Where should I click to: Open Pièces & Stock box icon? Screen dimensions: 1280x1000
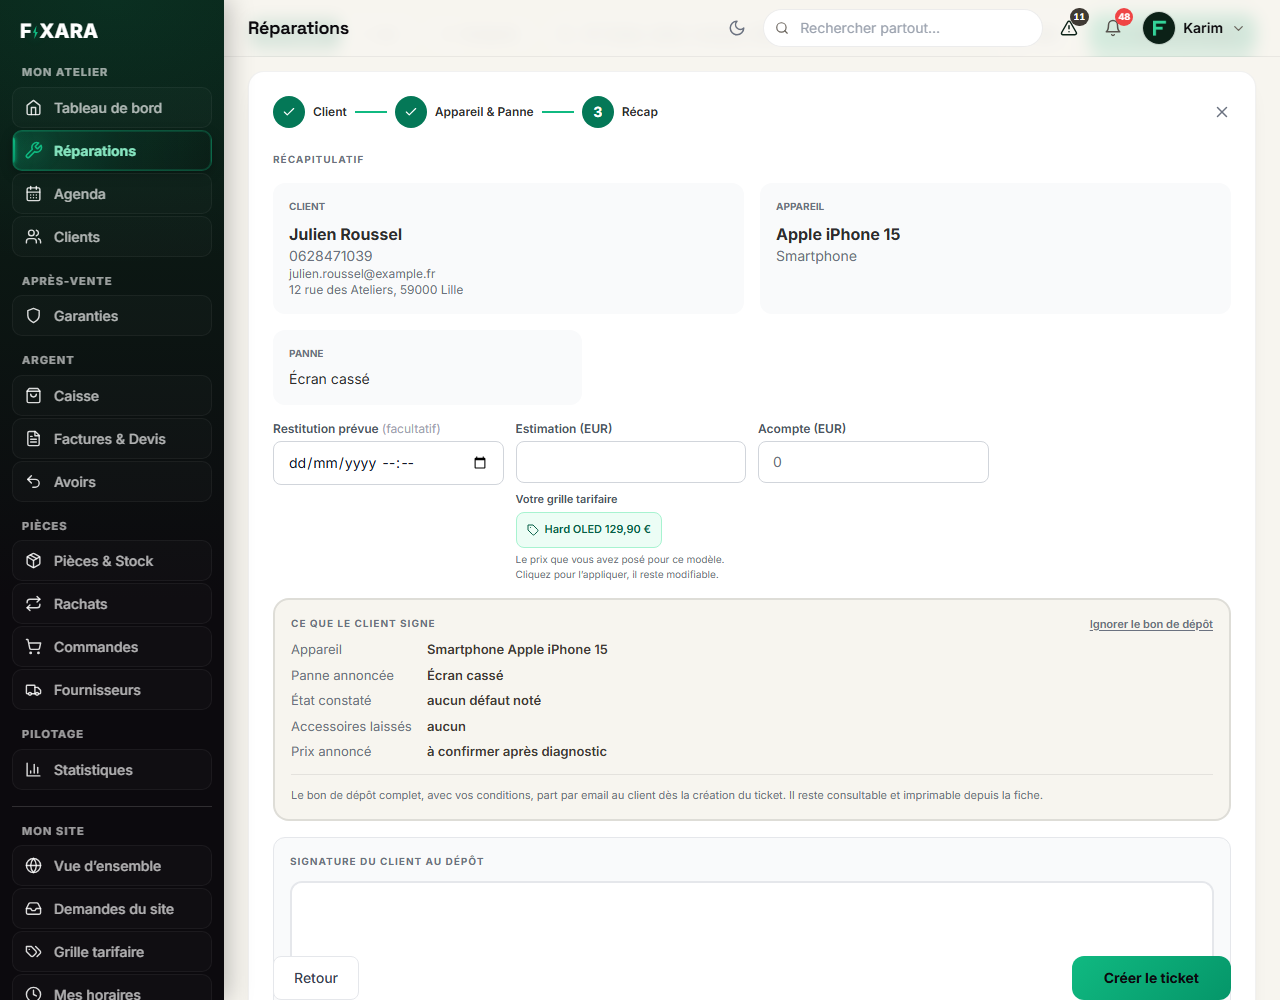point(34,561)
